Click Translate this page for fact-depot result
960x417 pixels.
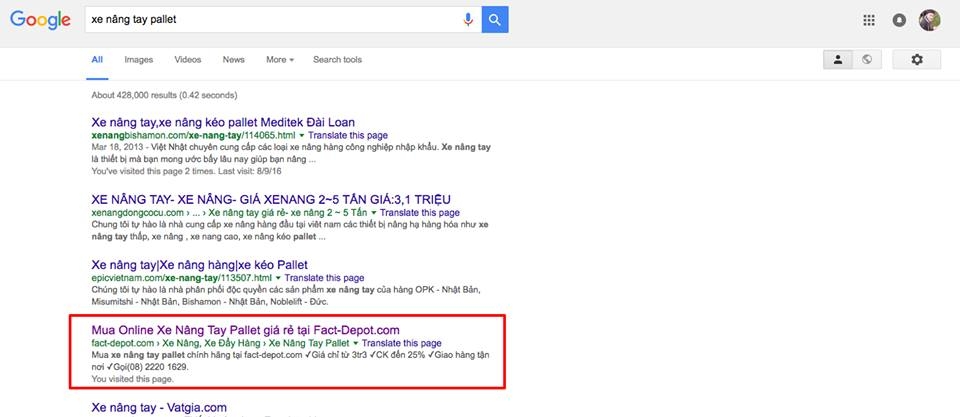402,344
